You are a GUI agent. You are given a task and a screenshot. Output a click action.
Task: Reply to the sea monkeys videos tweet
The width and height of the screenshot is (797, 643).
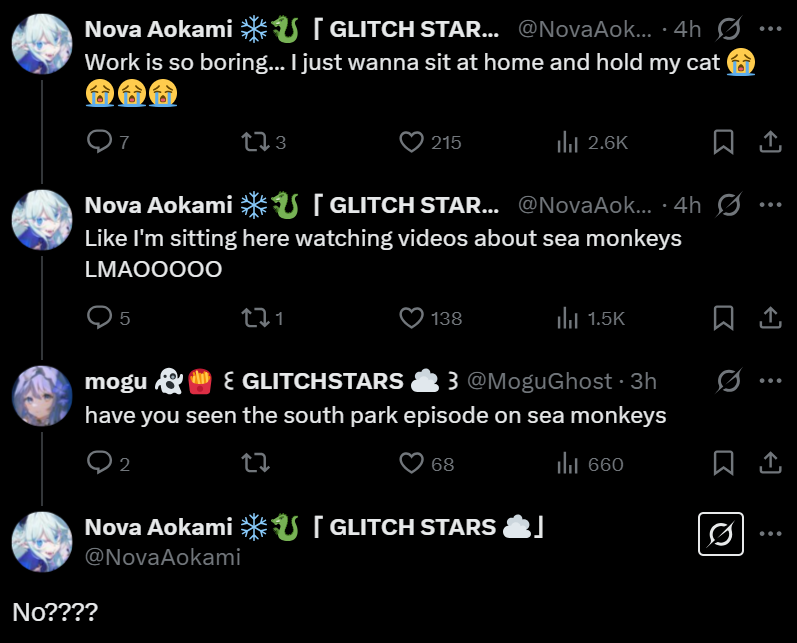(100, 318)
